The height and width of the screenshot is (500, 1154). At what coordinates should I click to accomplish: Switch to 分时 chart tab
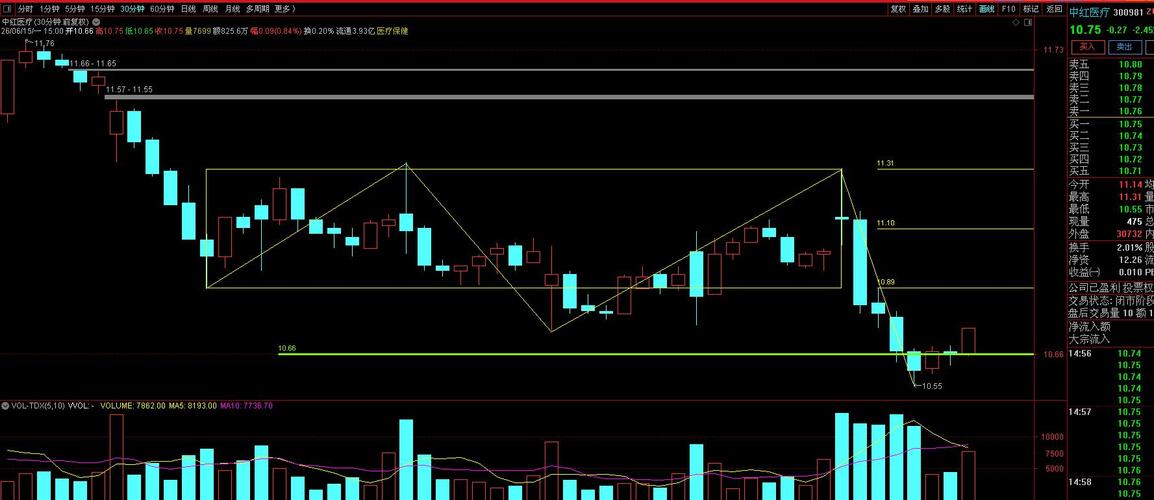[x=25, y=9]
